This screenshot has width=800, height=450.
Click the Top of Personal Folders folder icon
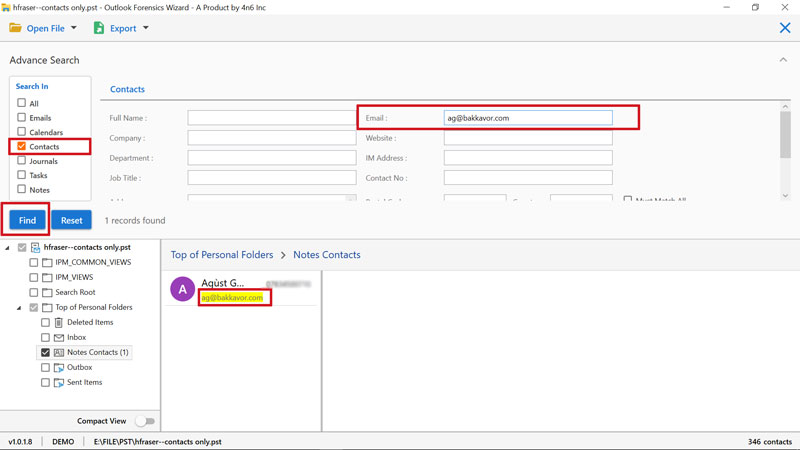(x=47, y=308)
